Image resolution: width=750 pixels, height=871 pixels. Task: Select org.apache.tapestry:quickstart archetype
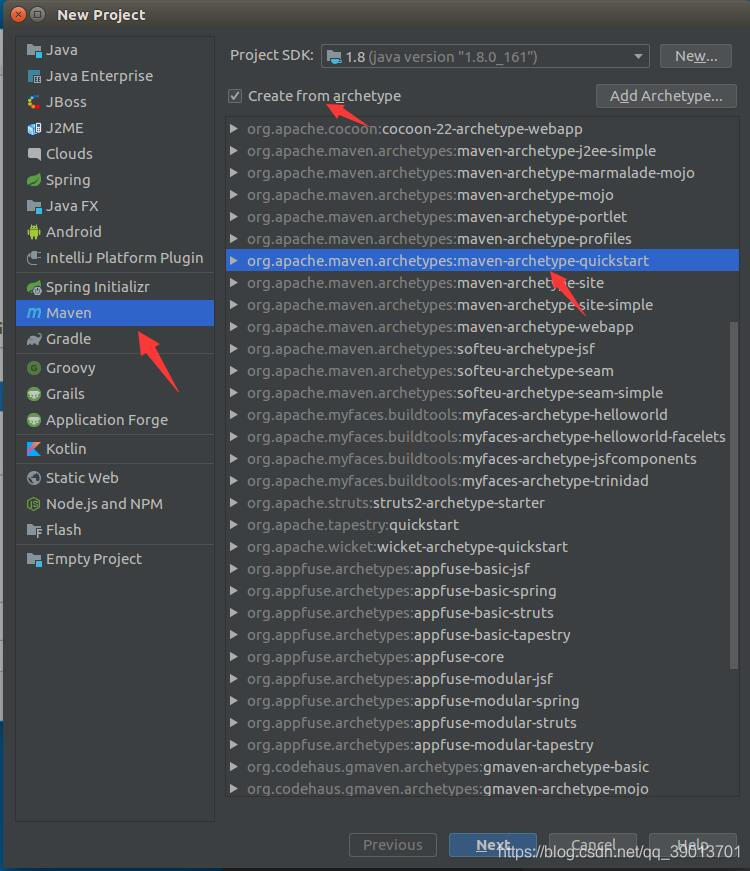tap(482, 525)
